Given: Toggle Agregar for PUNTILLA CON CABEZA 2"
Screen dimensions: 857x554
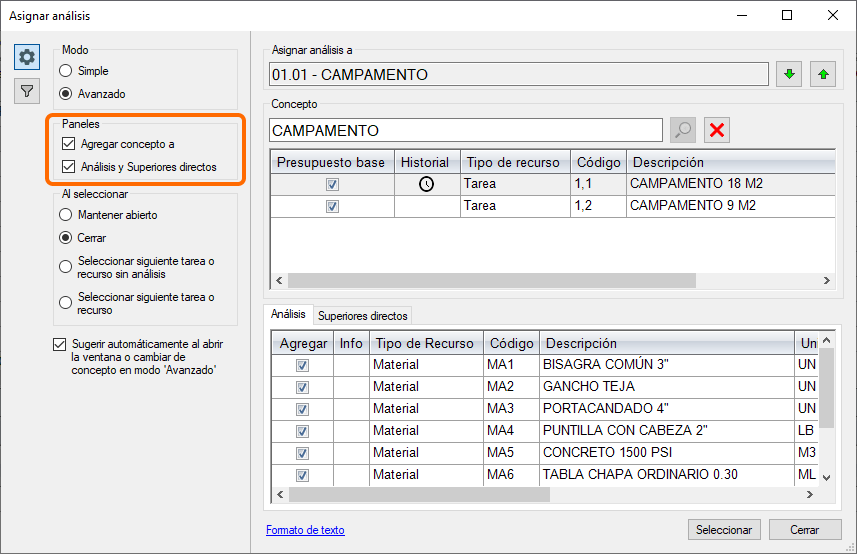Looking at the screenshot, I should coord(302,431).
